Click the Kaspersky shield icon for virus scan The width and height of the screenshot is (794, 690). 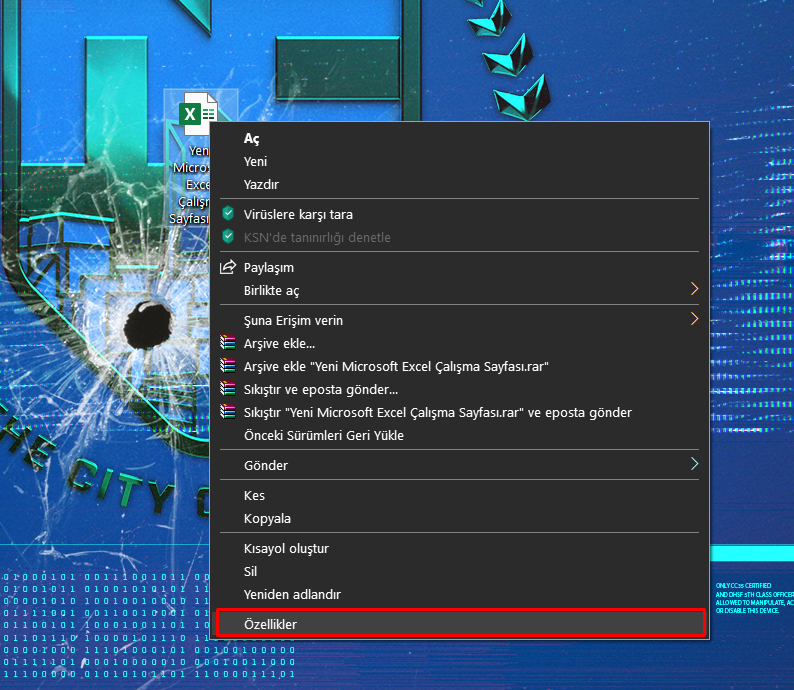(228, 214)
